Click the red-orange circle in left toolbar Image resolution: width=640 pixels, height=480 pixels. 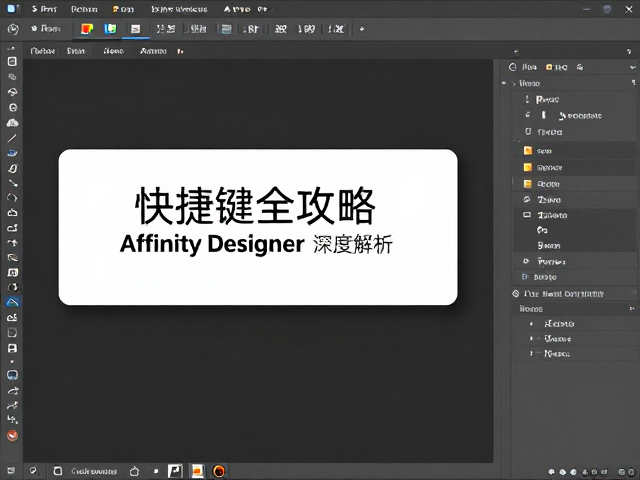tap(13, 436)
